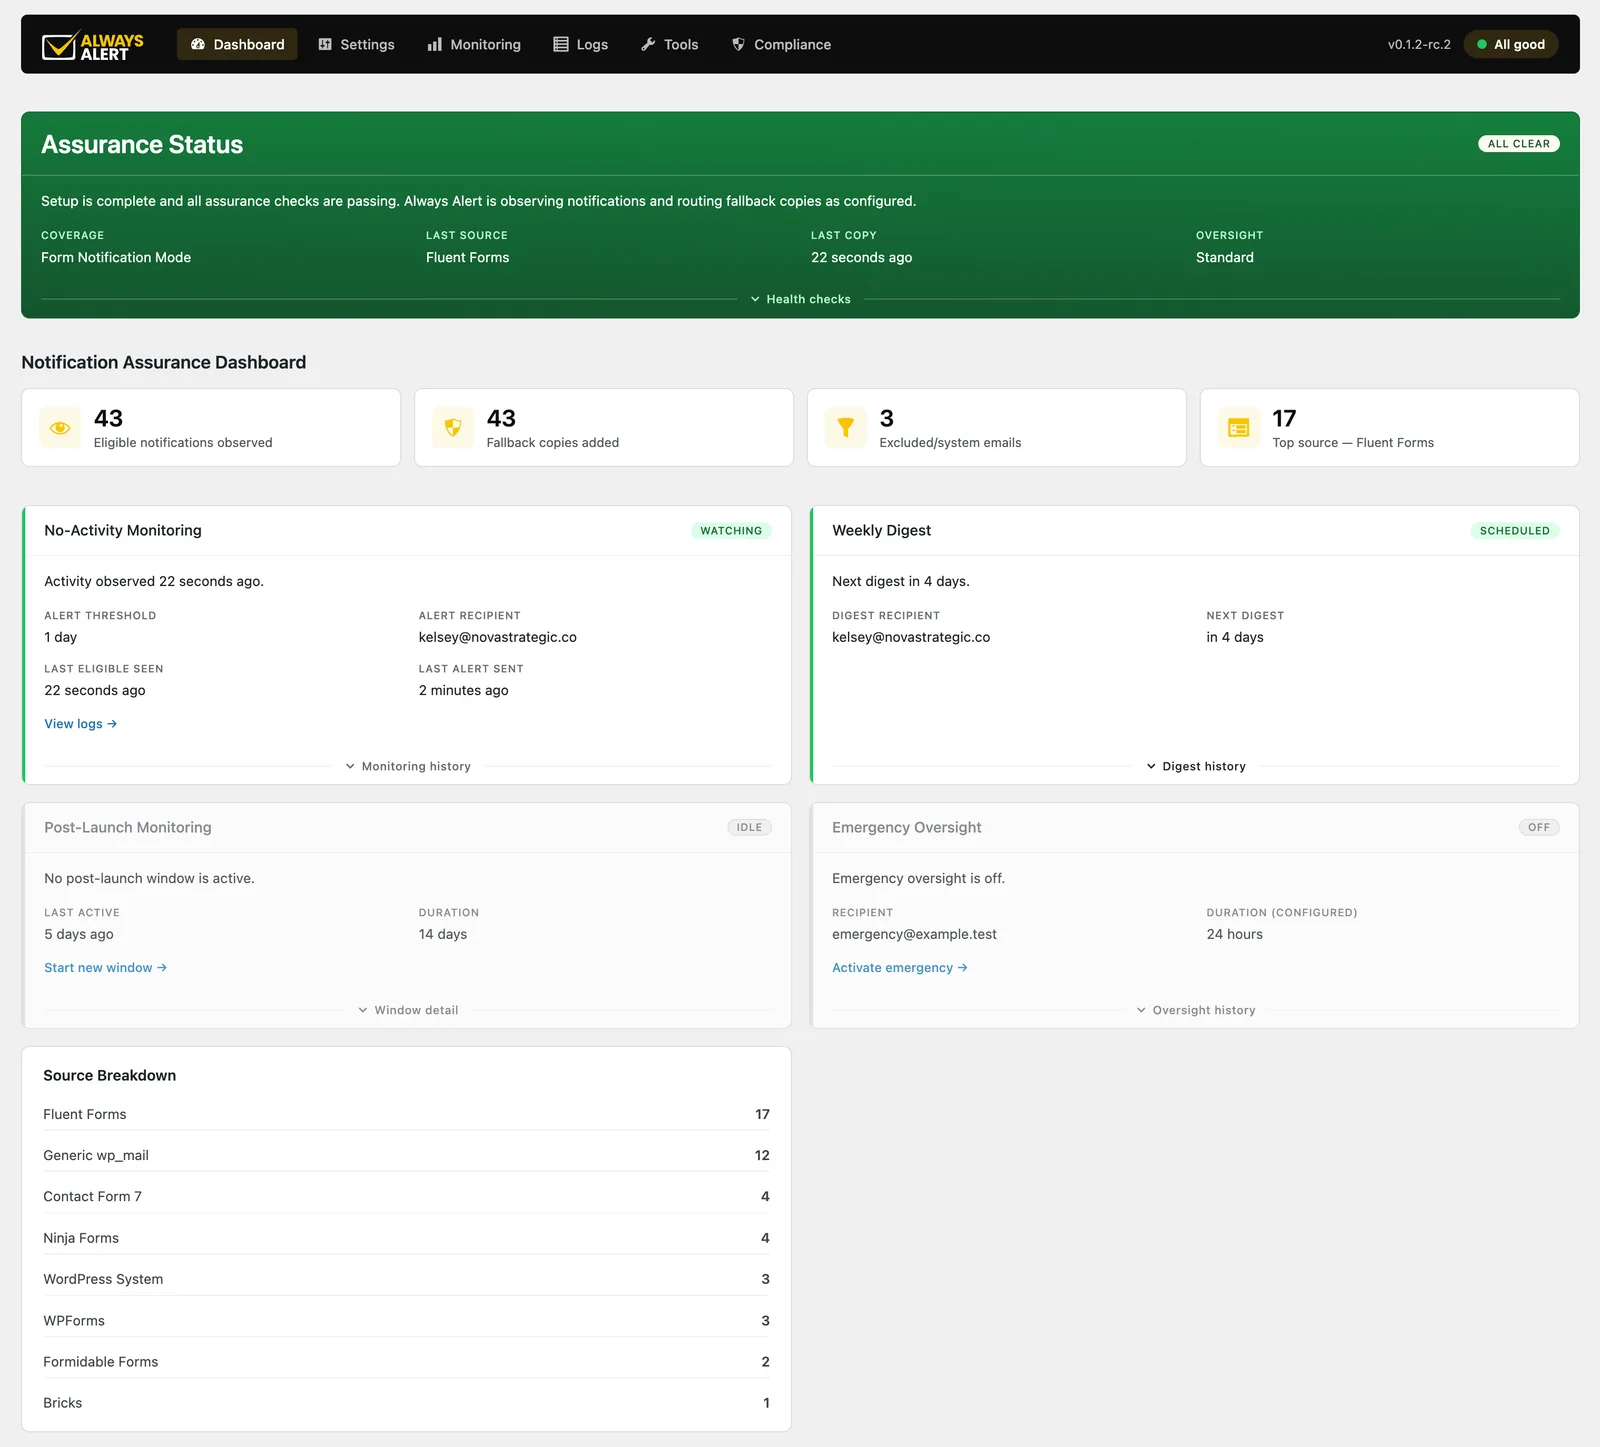The image size is (1600, 1447).
Task: Click the SCHEDULED status badge
Action: click(1515, 531)
